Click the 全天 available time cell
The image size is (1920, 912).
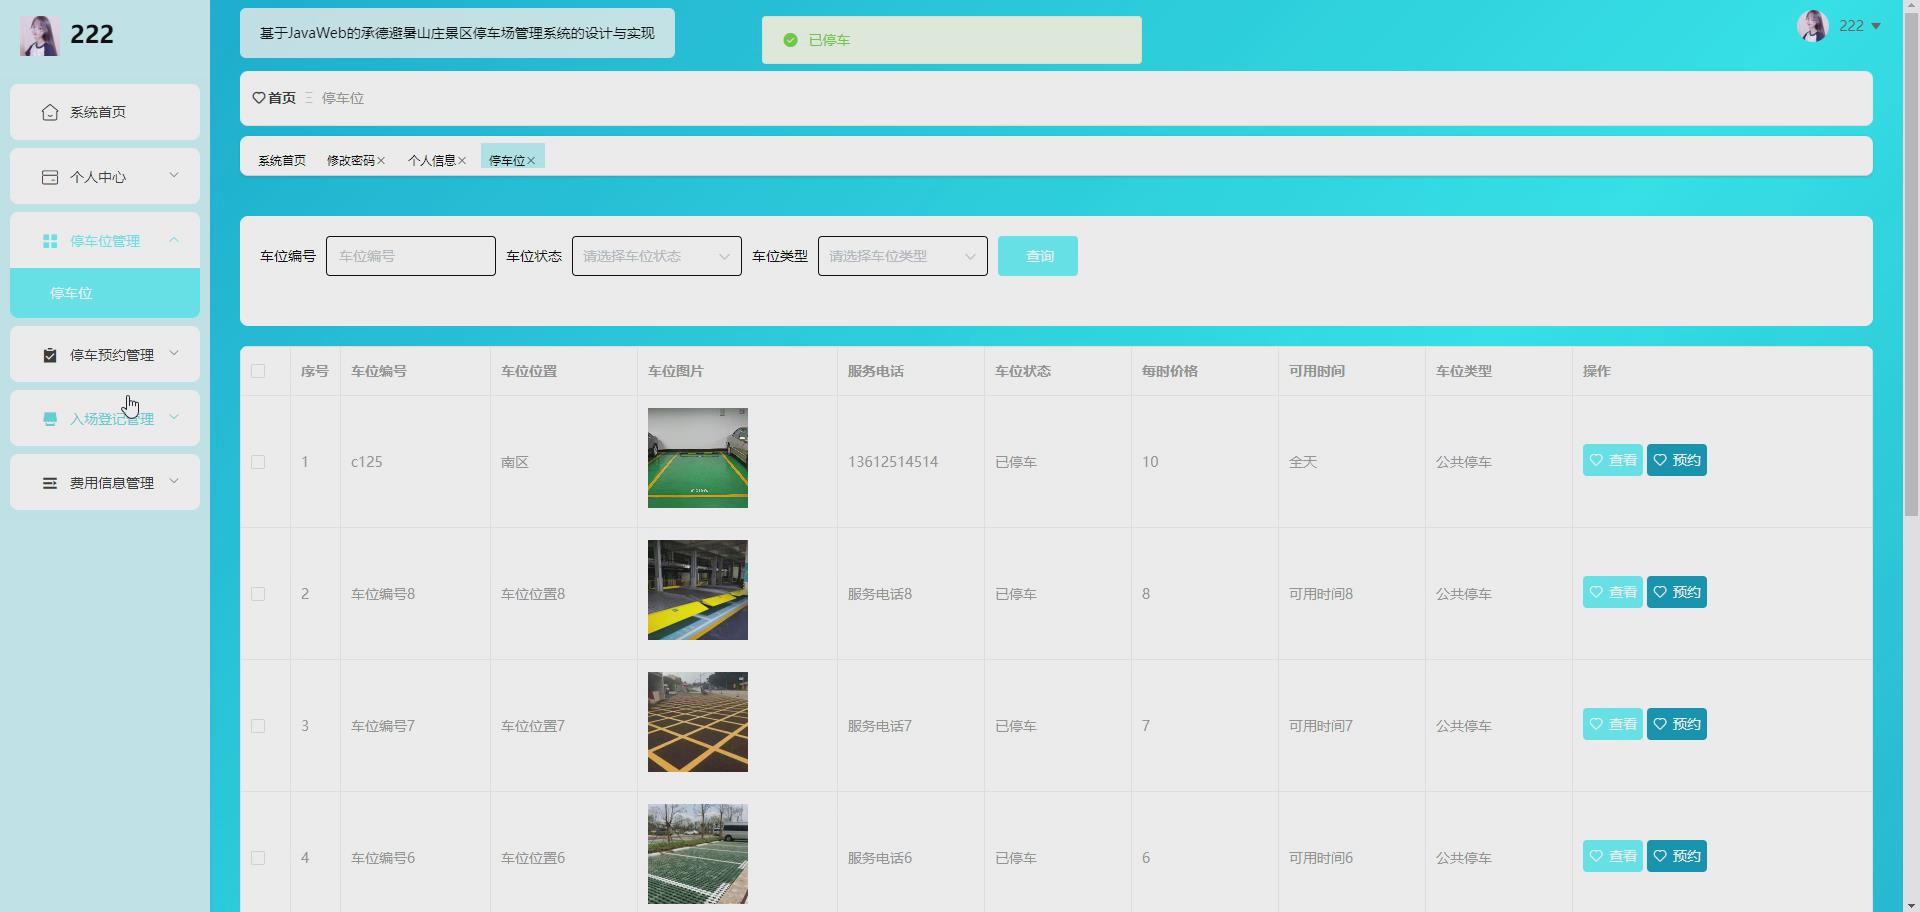(x=1303, y=462)
